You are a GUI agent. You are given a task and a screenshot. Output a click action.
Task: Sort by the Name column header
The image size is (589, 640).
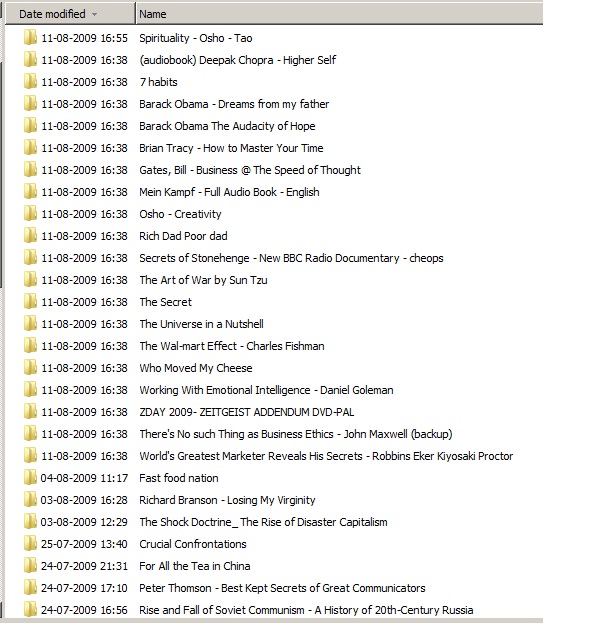pyautogui.click(x=339, y=13)
